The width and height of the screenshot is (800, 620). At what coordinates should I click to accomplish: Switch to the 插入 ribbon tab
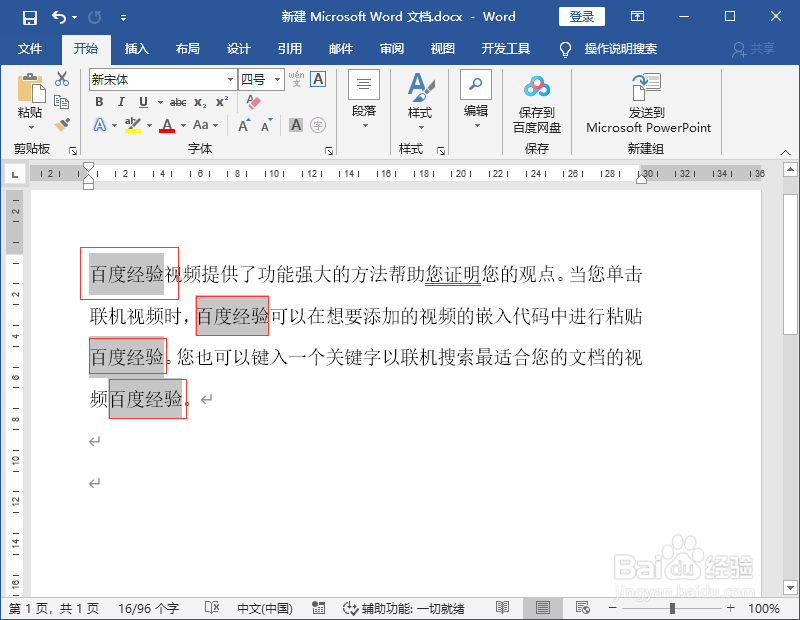[x=136, y=48]
